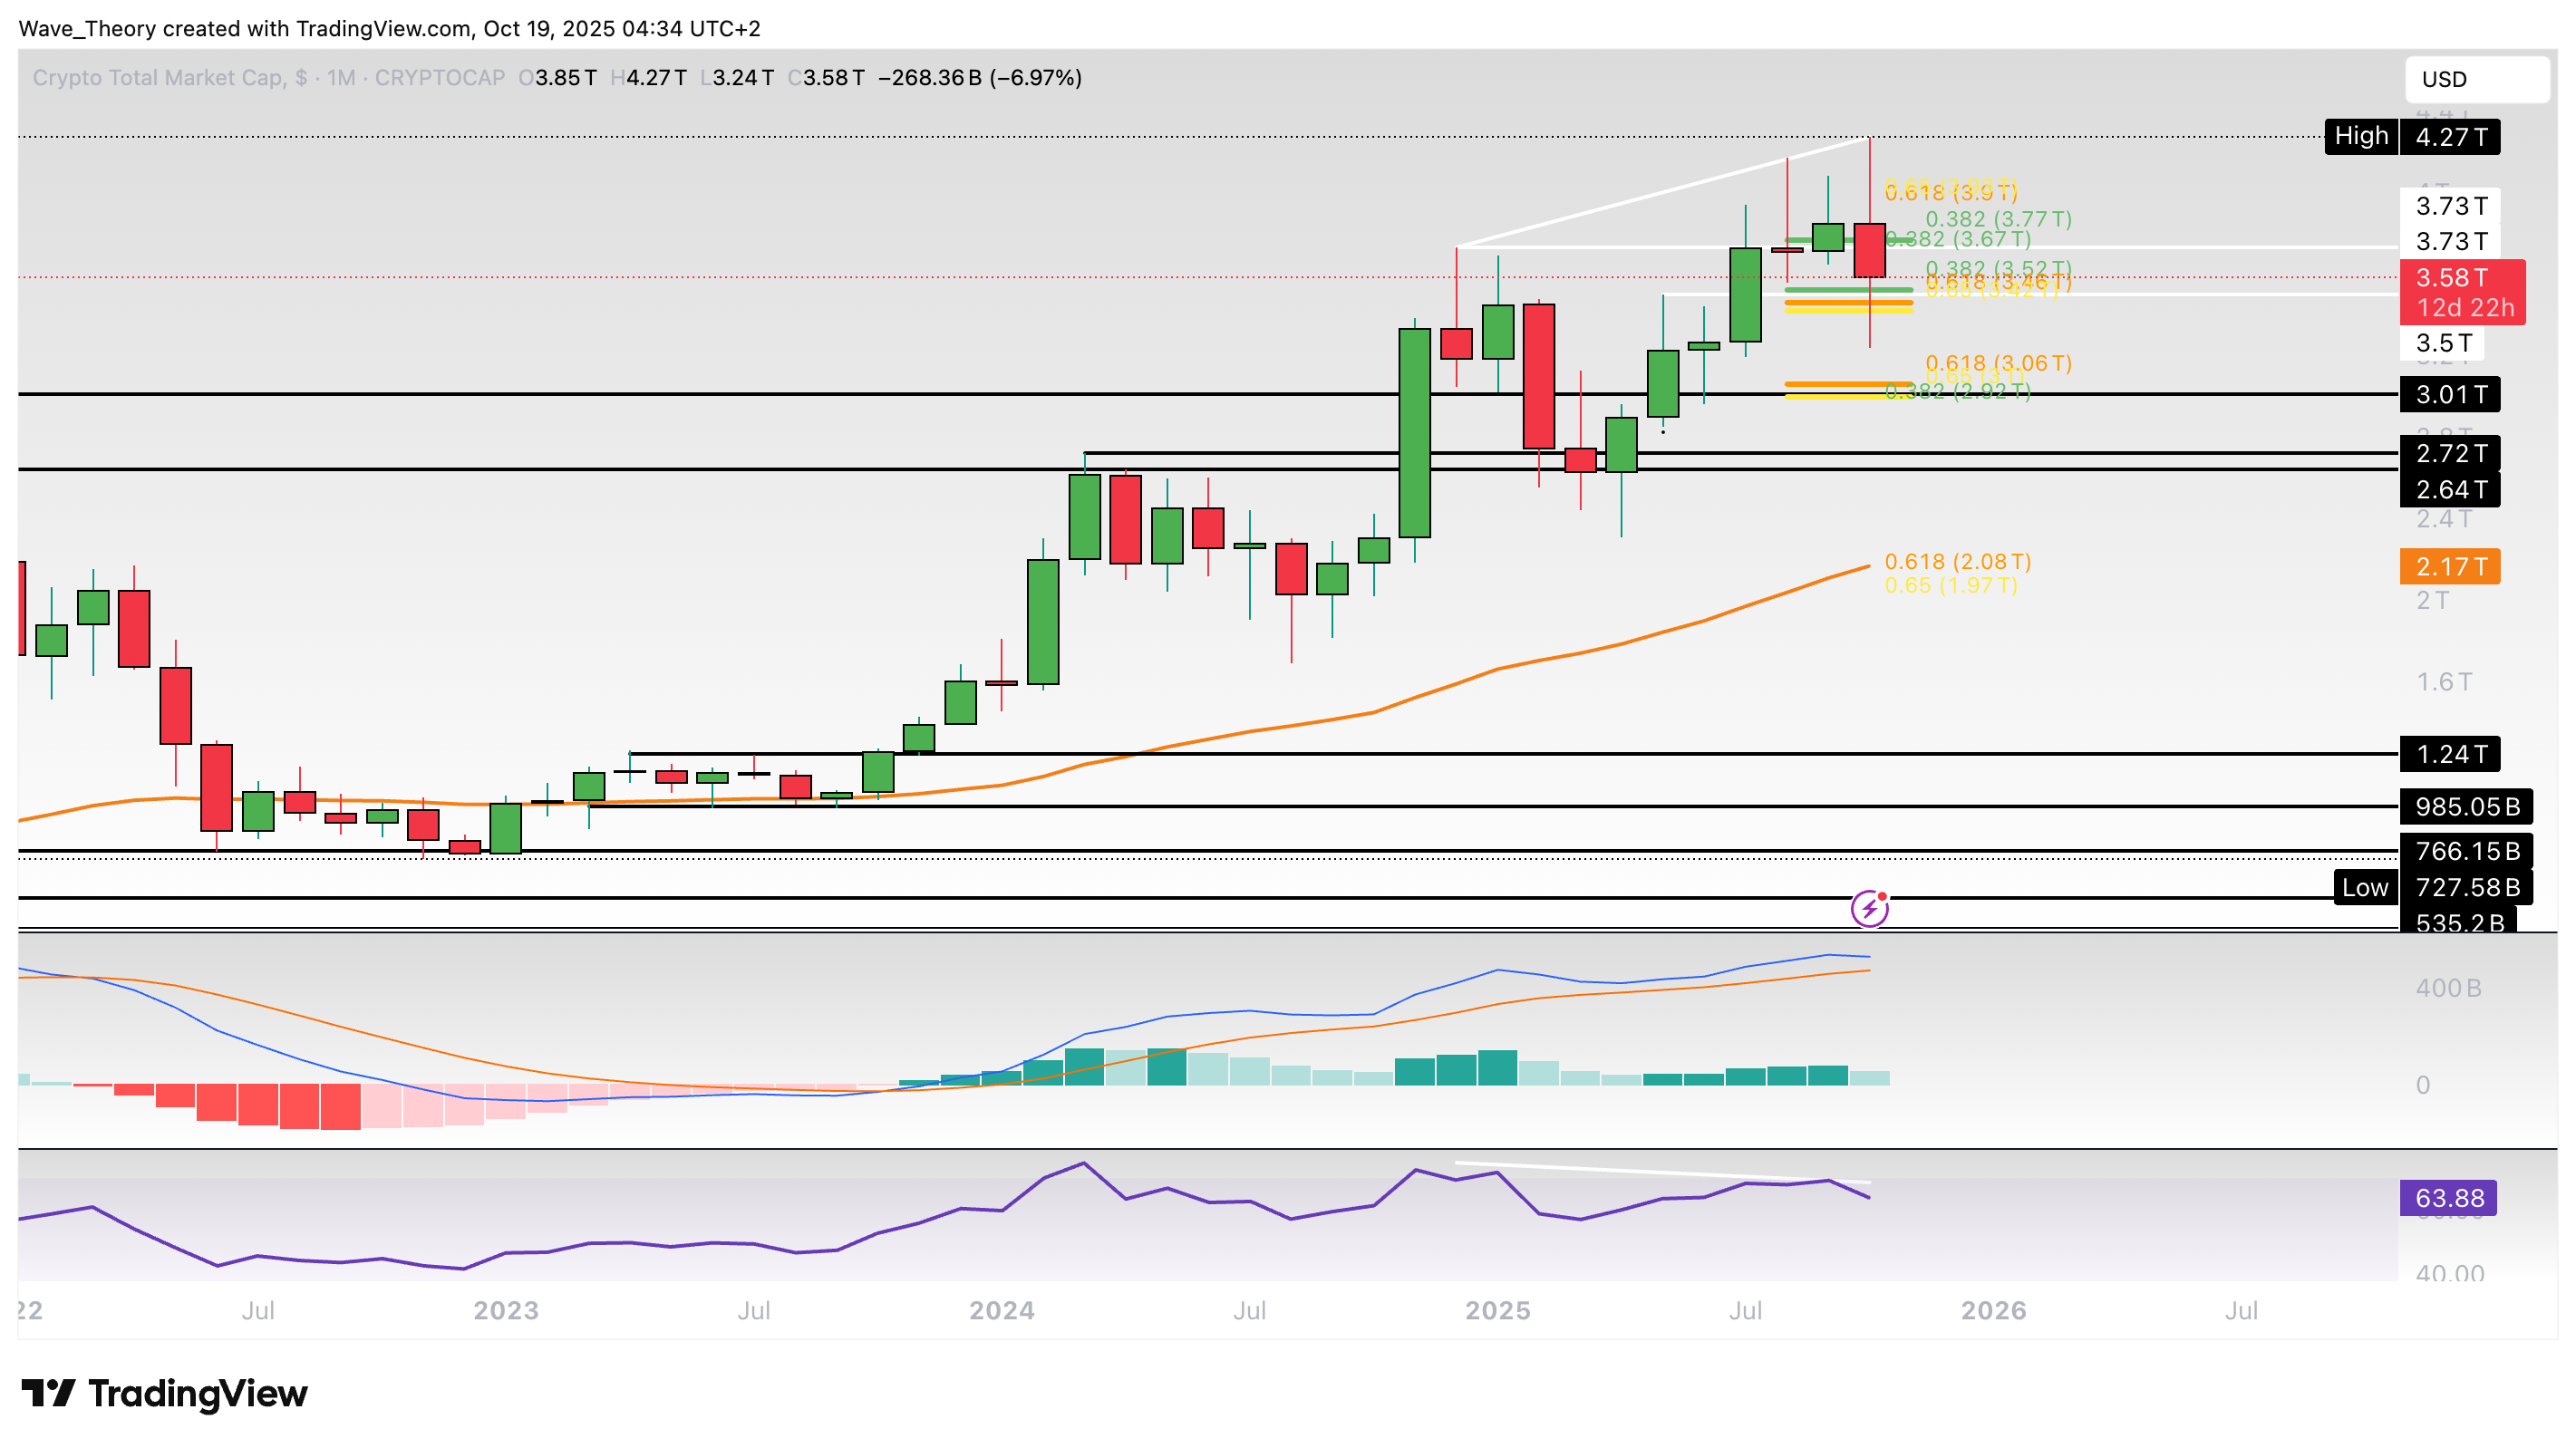The width and height of the screenshot is (2576, 1448).
Task: Click the purple lightning bolt event icon
Action: tap(1869, 908)
